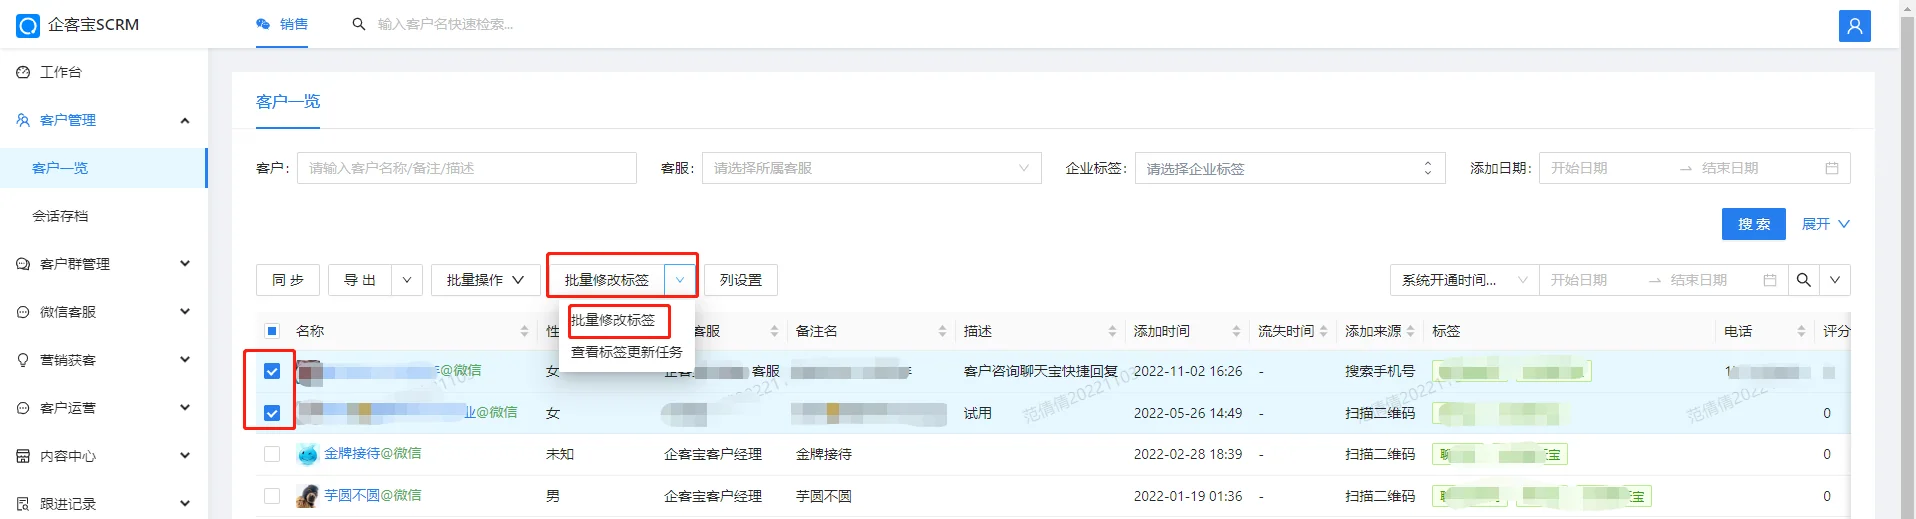Click the 芋圆不圆 customer avatar
The width and height of the screenshot is (1916, 519).
308,496
